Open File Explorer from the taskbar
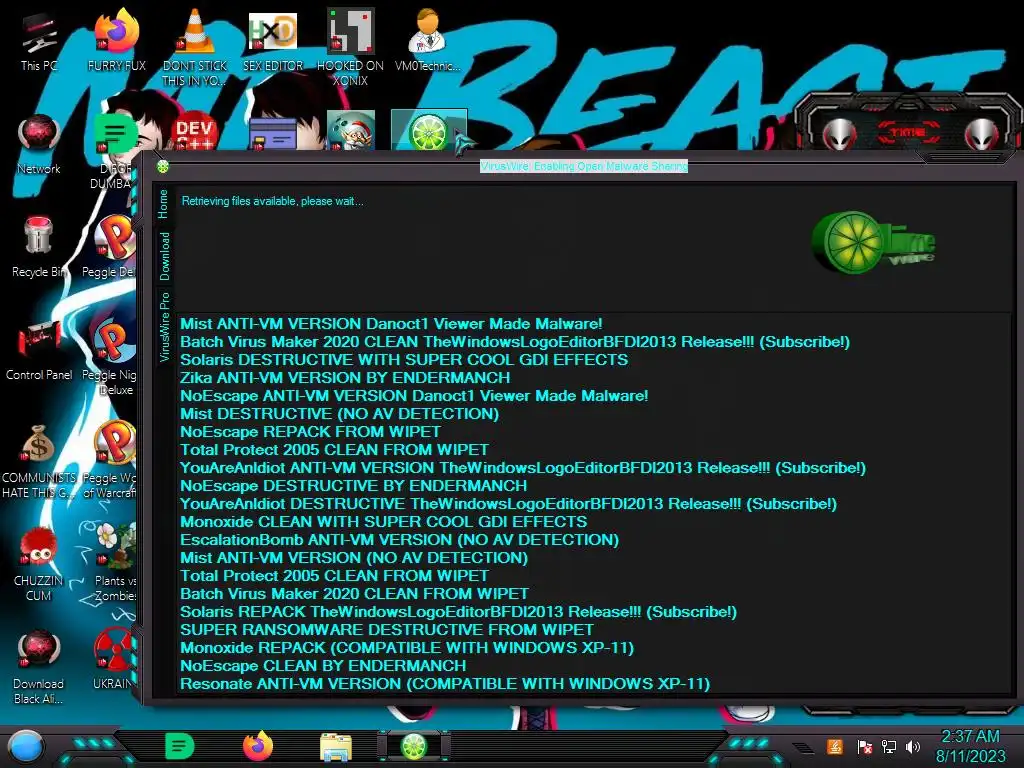This screenshot has height=768, width=1024. click(336, 747)
